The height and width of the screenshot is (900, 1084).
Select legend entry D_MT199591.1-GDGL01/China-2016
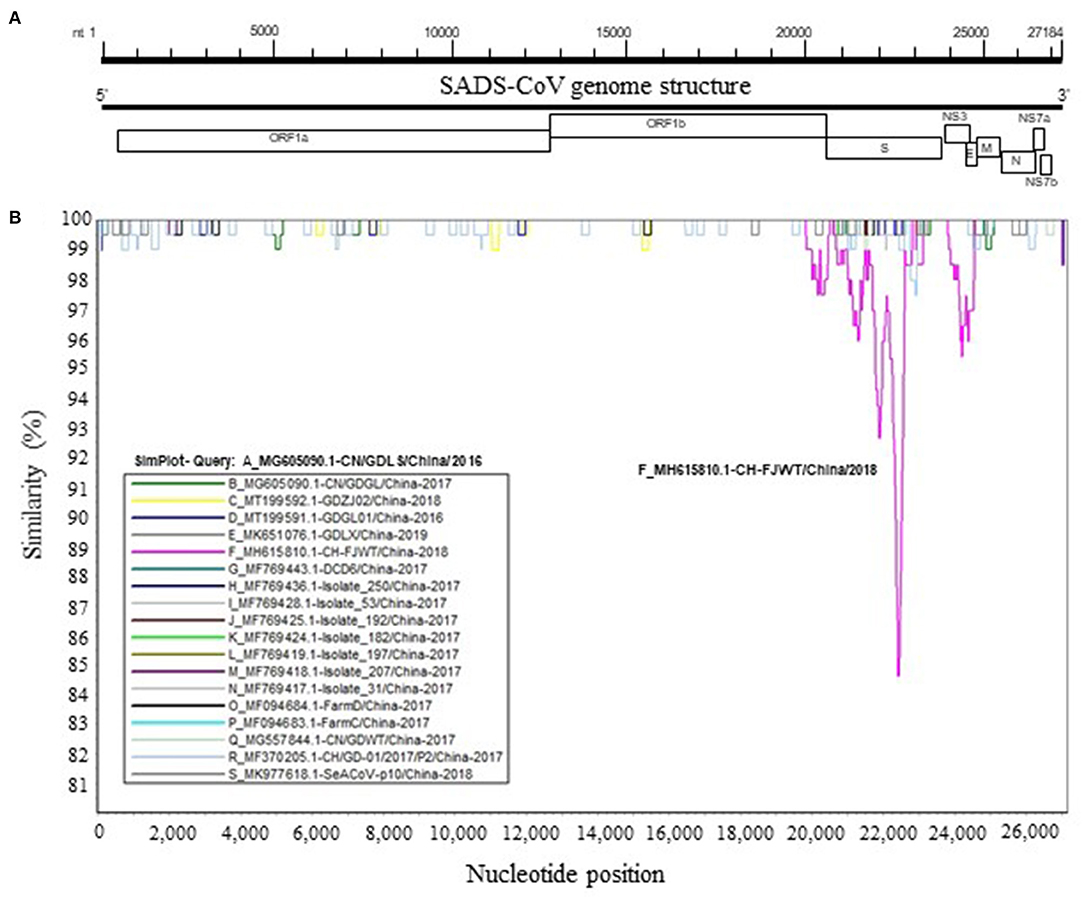[x=336, y=518]
